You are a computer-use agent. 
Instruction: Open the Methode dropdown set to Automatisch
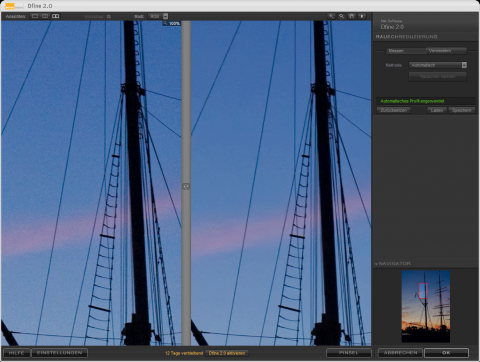pyautogui.click(x=438, y=65)
